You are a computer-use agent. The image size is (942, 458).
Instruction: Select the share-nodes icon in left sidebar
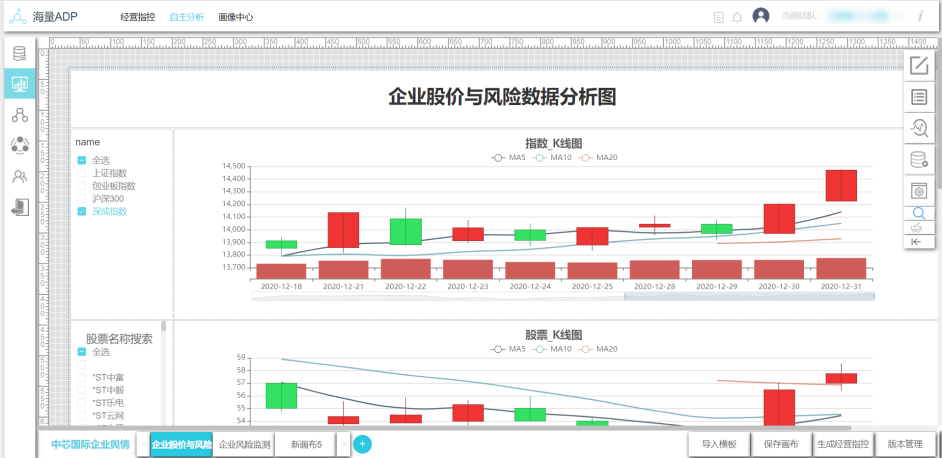[19, 114]
